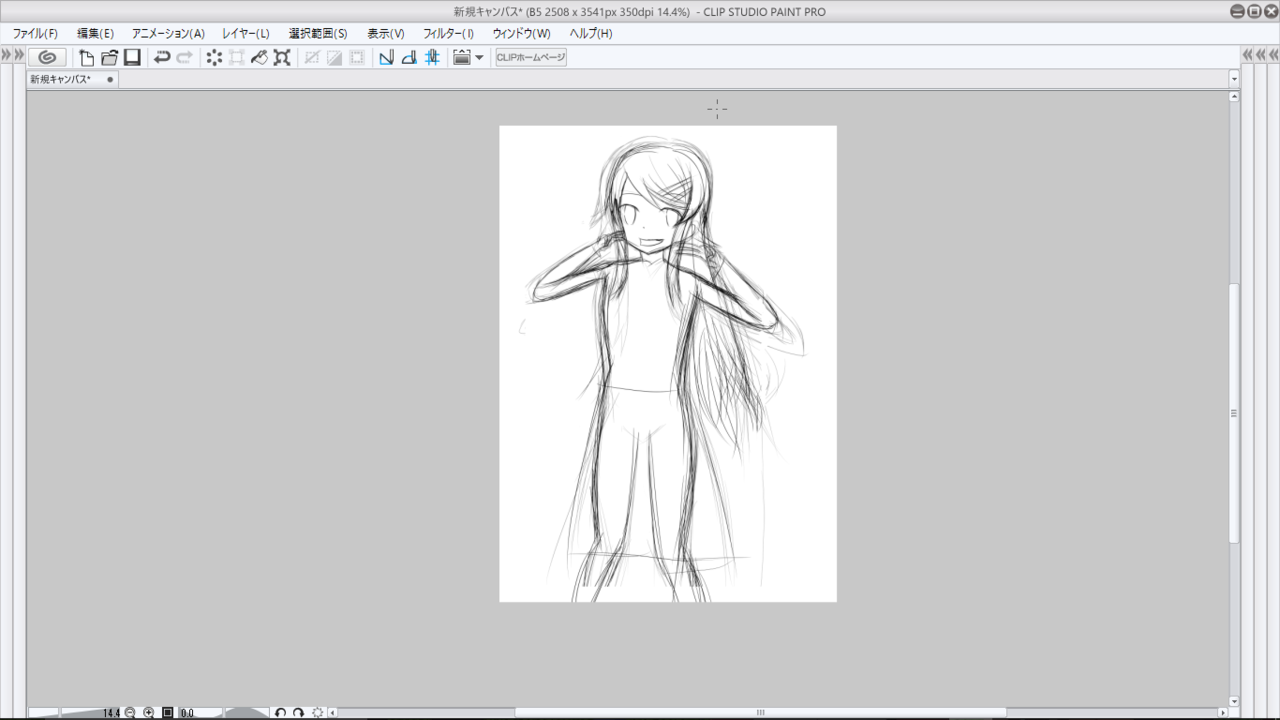Toggle Snap to ruler
1280x720 pixels.
pyautogui.click(x=386, y=58)
